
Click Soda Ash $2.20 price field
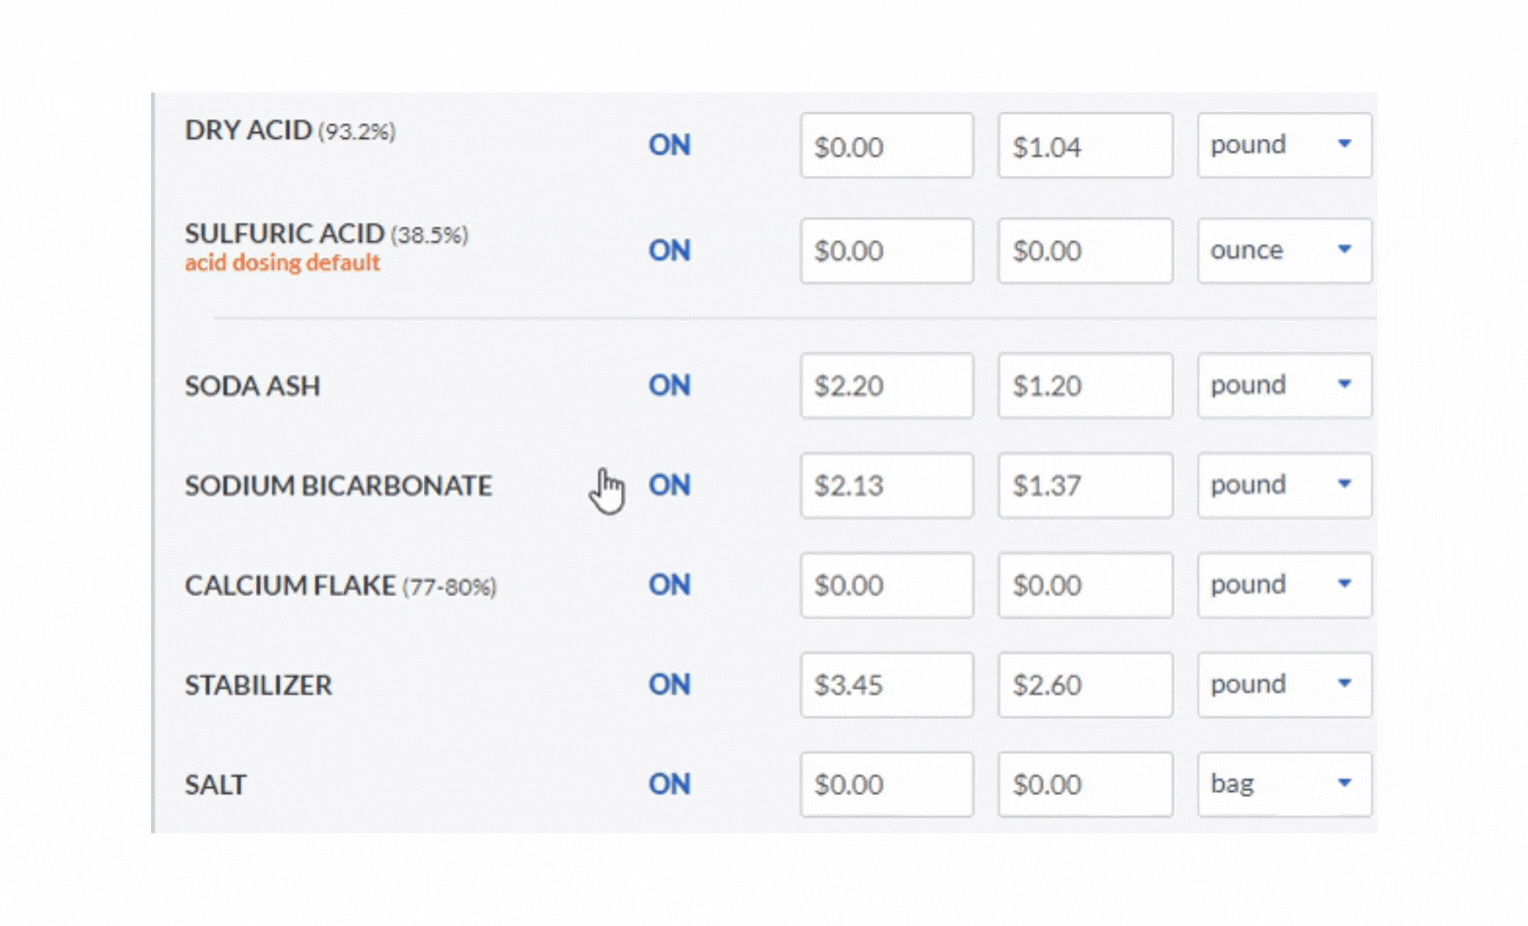click(x=887, y=385)
